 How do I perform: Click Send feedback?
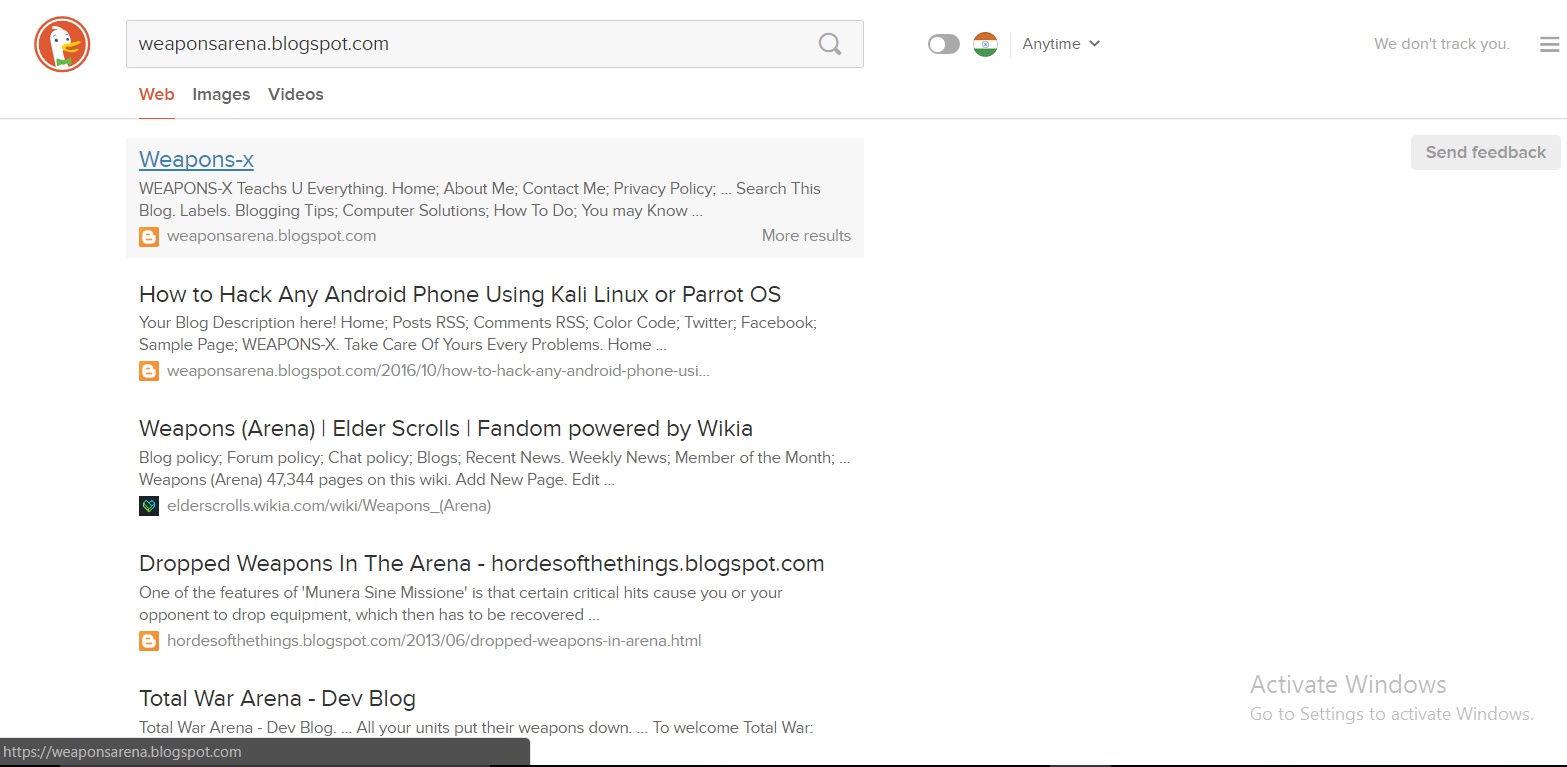(x=1485, y=152)
